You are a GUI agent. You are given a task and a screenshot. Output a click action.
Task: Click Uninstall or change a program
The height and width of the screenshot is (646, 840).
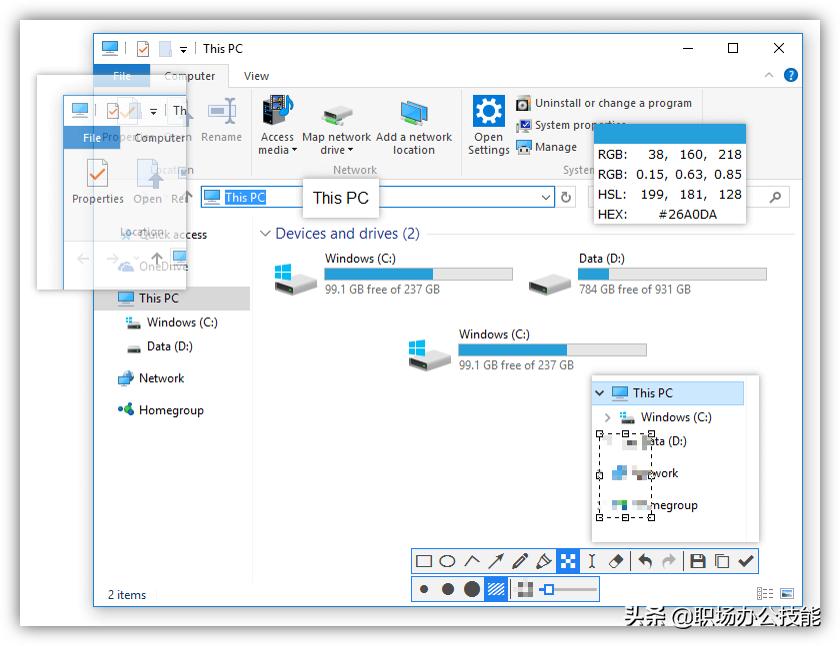[x=612, y=103]
